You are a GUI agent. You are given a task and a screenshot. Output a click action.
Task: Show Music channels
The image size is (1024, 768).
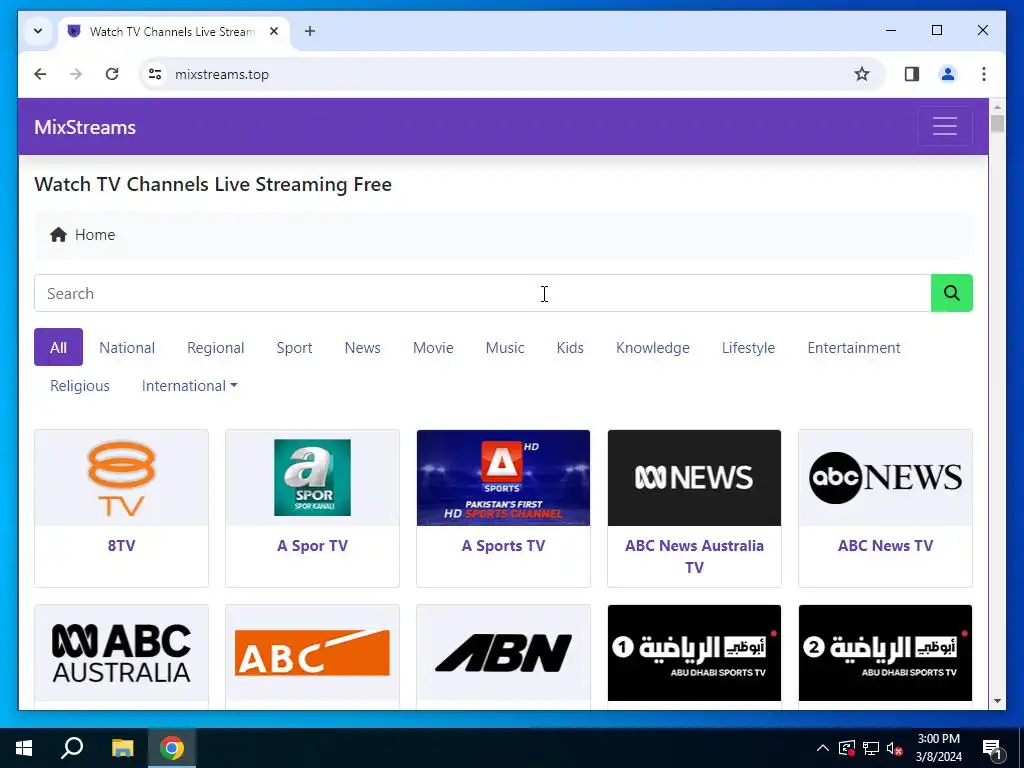505,347
